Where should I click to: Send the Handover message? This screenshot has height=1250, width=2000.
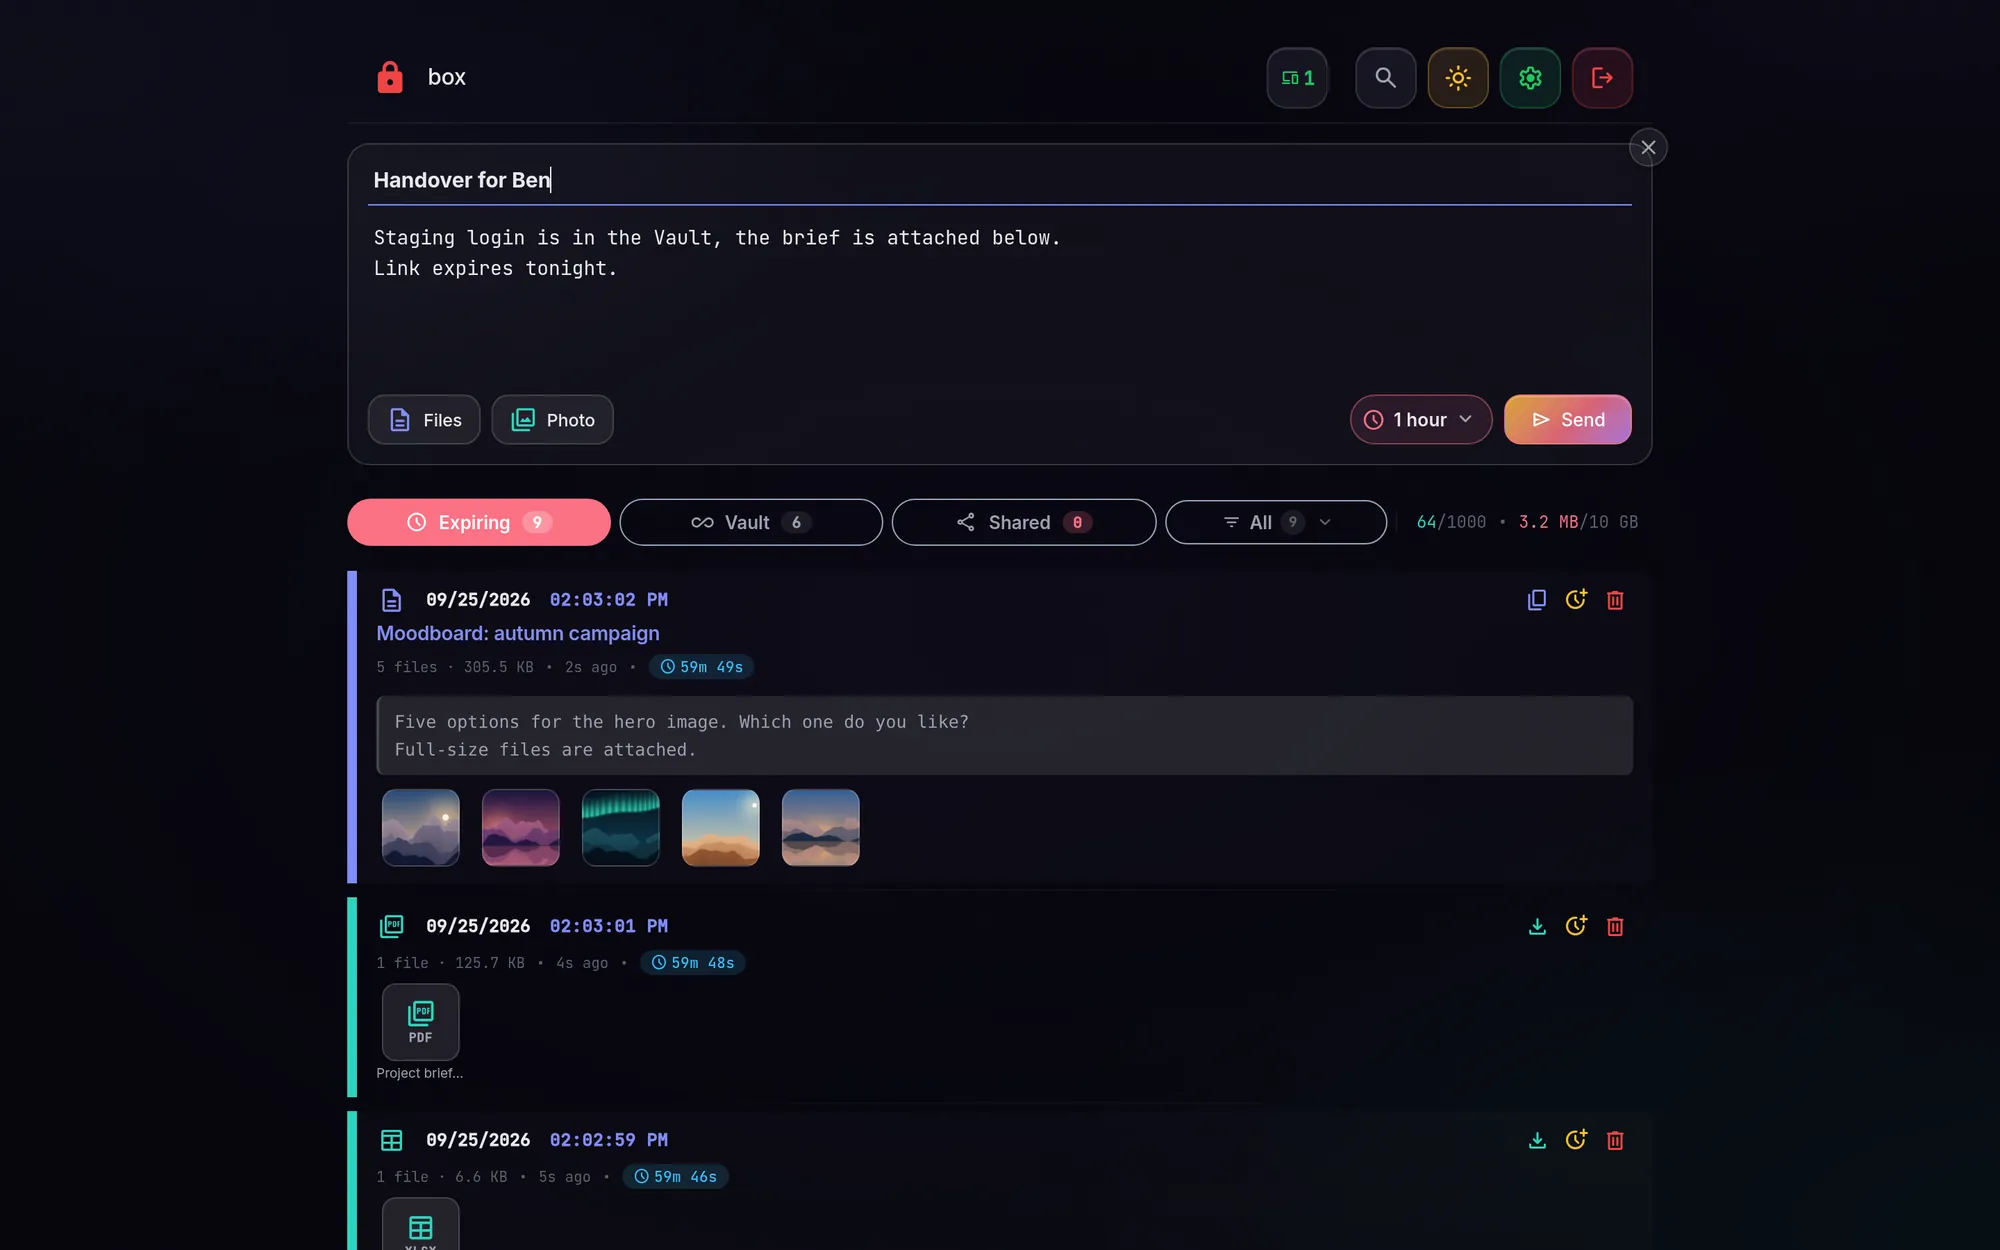(1568, 420)
